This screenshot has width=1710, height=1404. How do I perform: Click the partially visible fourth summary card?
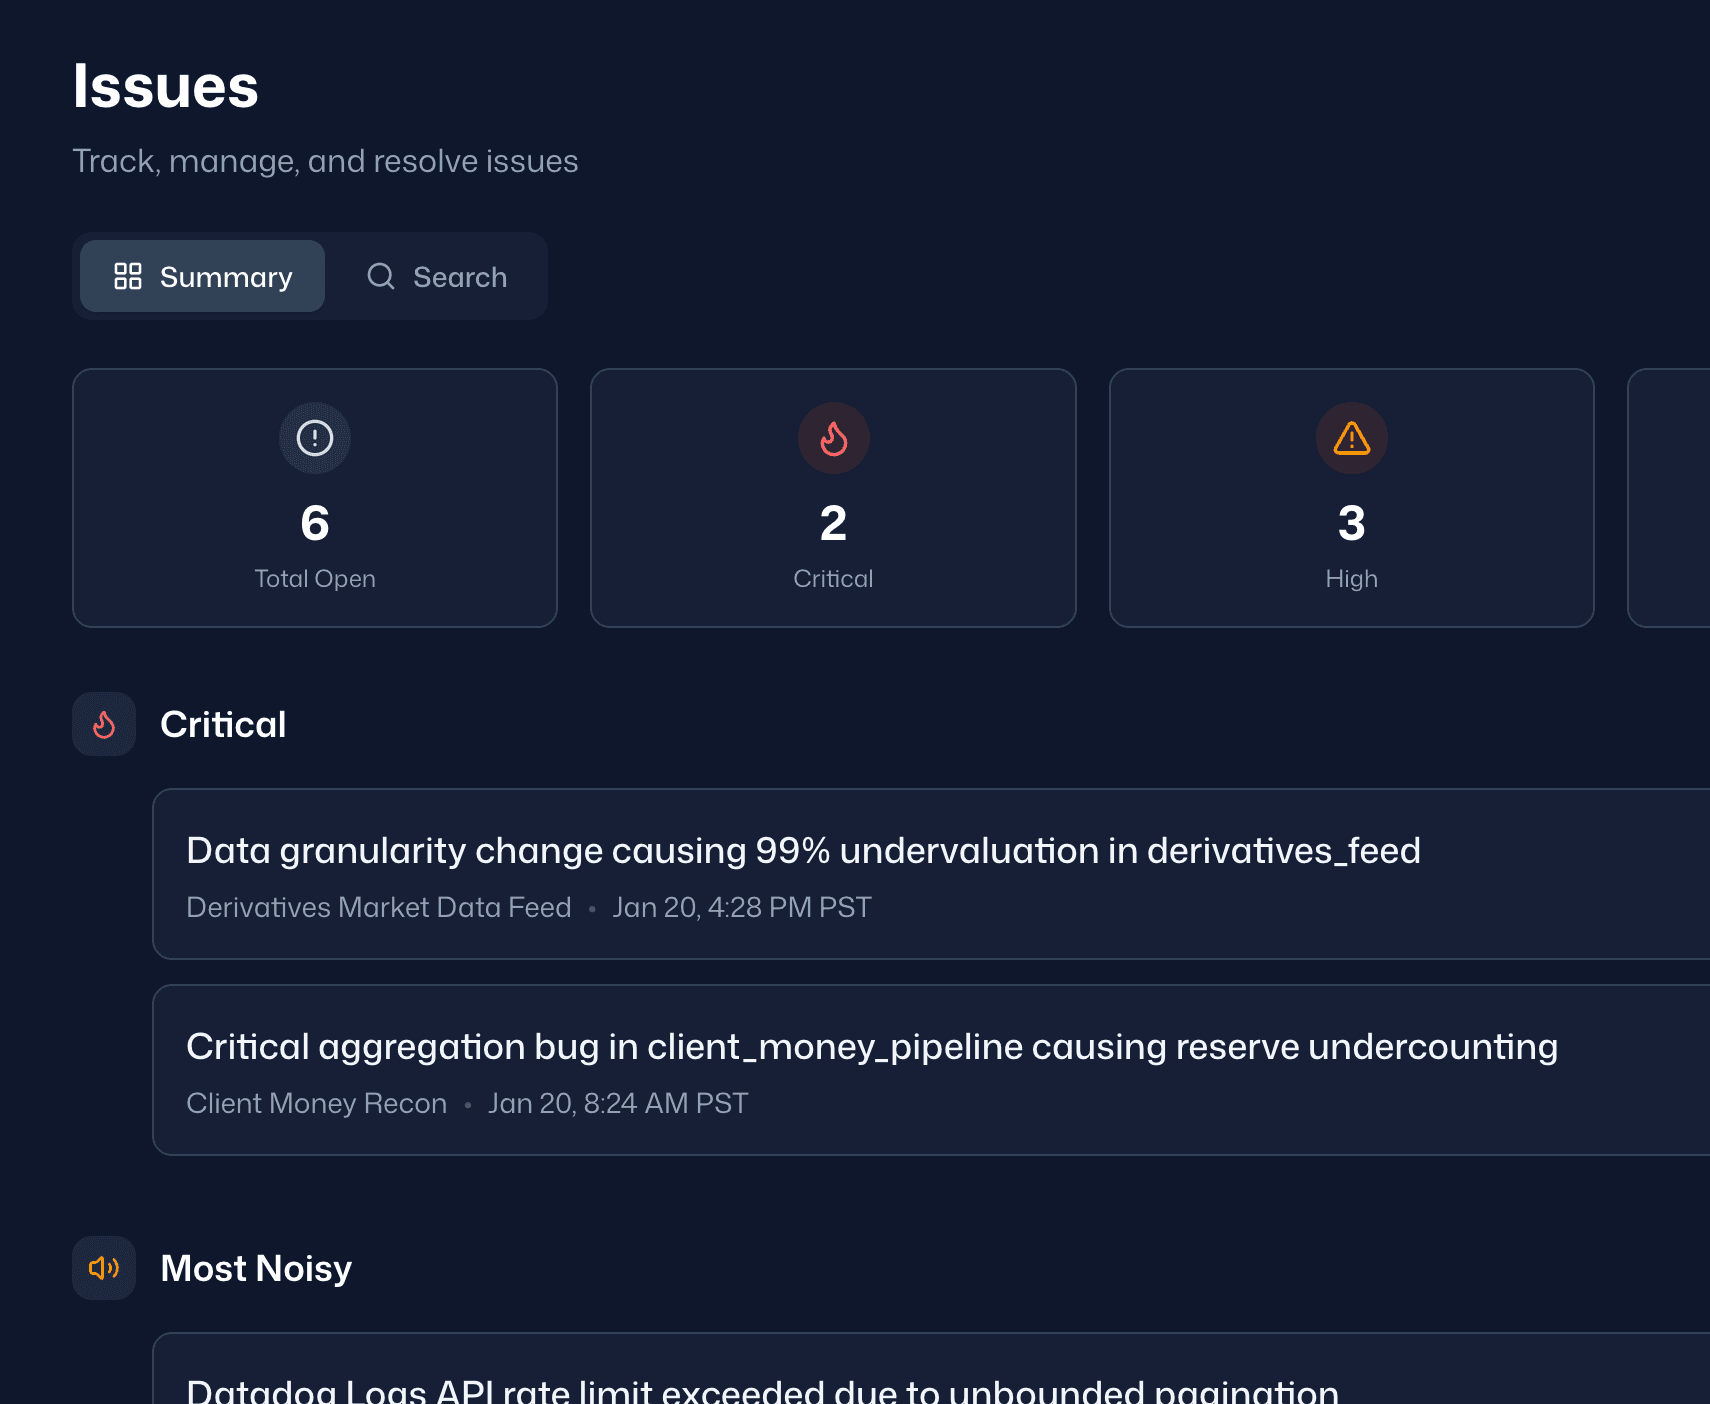pyautogui.click(x=1670, y=498)
